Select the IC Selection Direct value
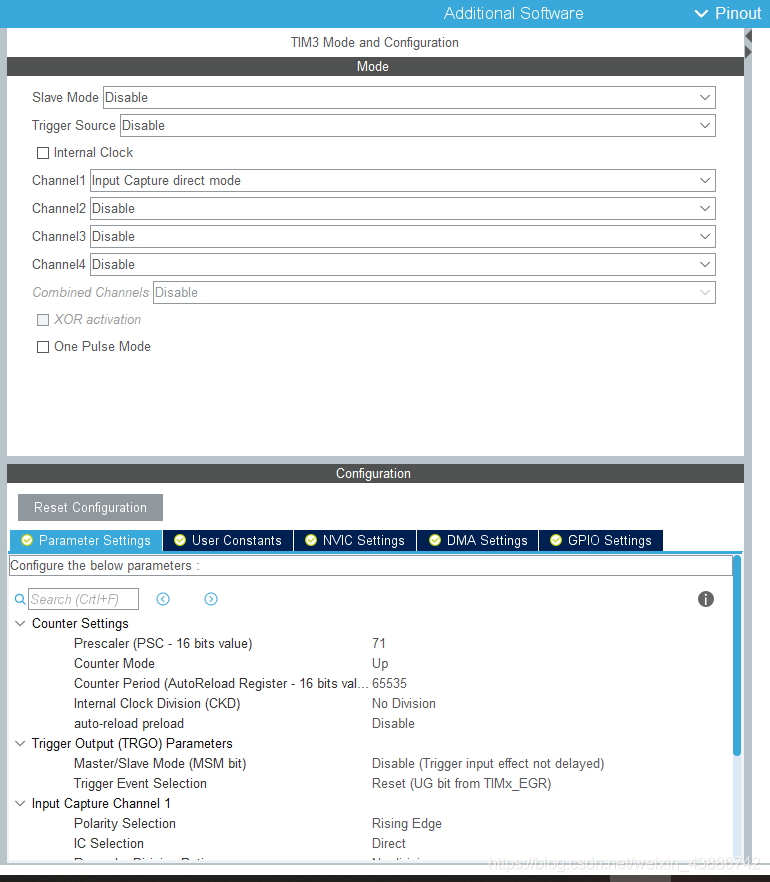The height and width of the screenshot is (882, 770). [389, 844]
